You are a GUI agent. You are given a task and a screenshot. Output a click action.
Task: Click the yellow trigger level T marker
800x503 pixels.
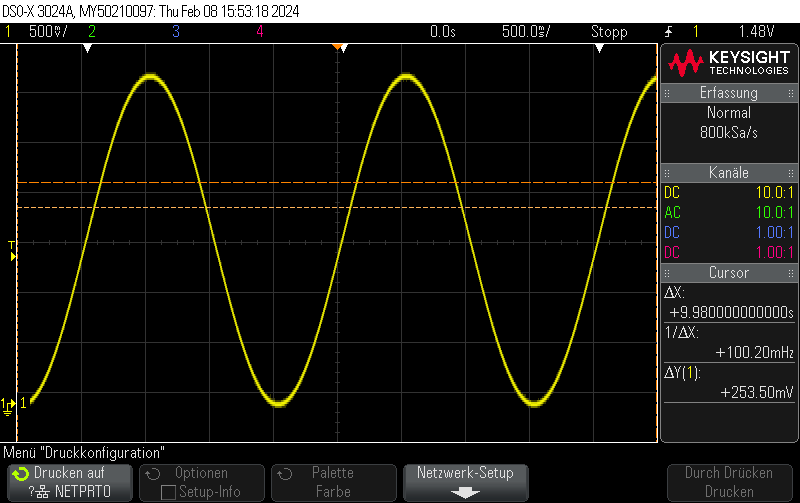pos(12,251)
